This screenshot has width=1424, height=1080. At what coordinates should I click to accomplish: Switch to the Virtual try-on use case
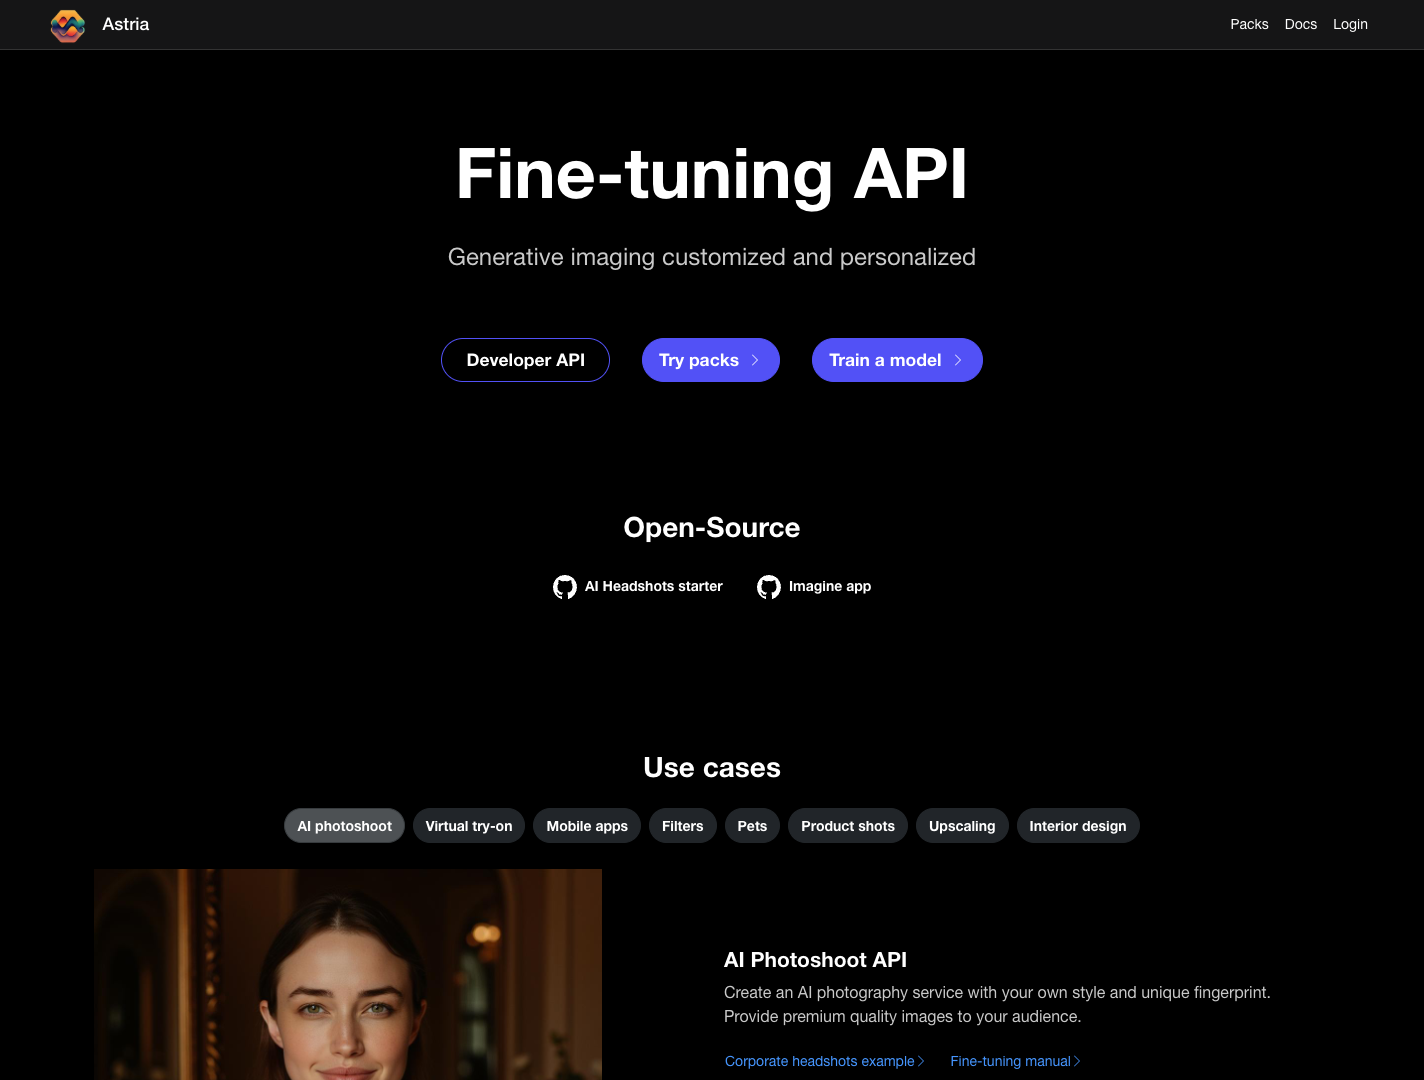(468, 826)
